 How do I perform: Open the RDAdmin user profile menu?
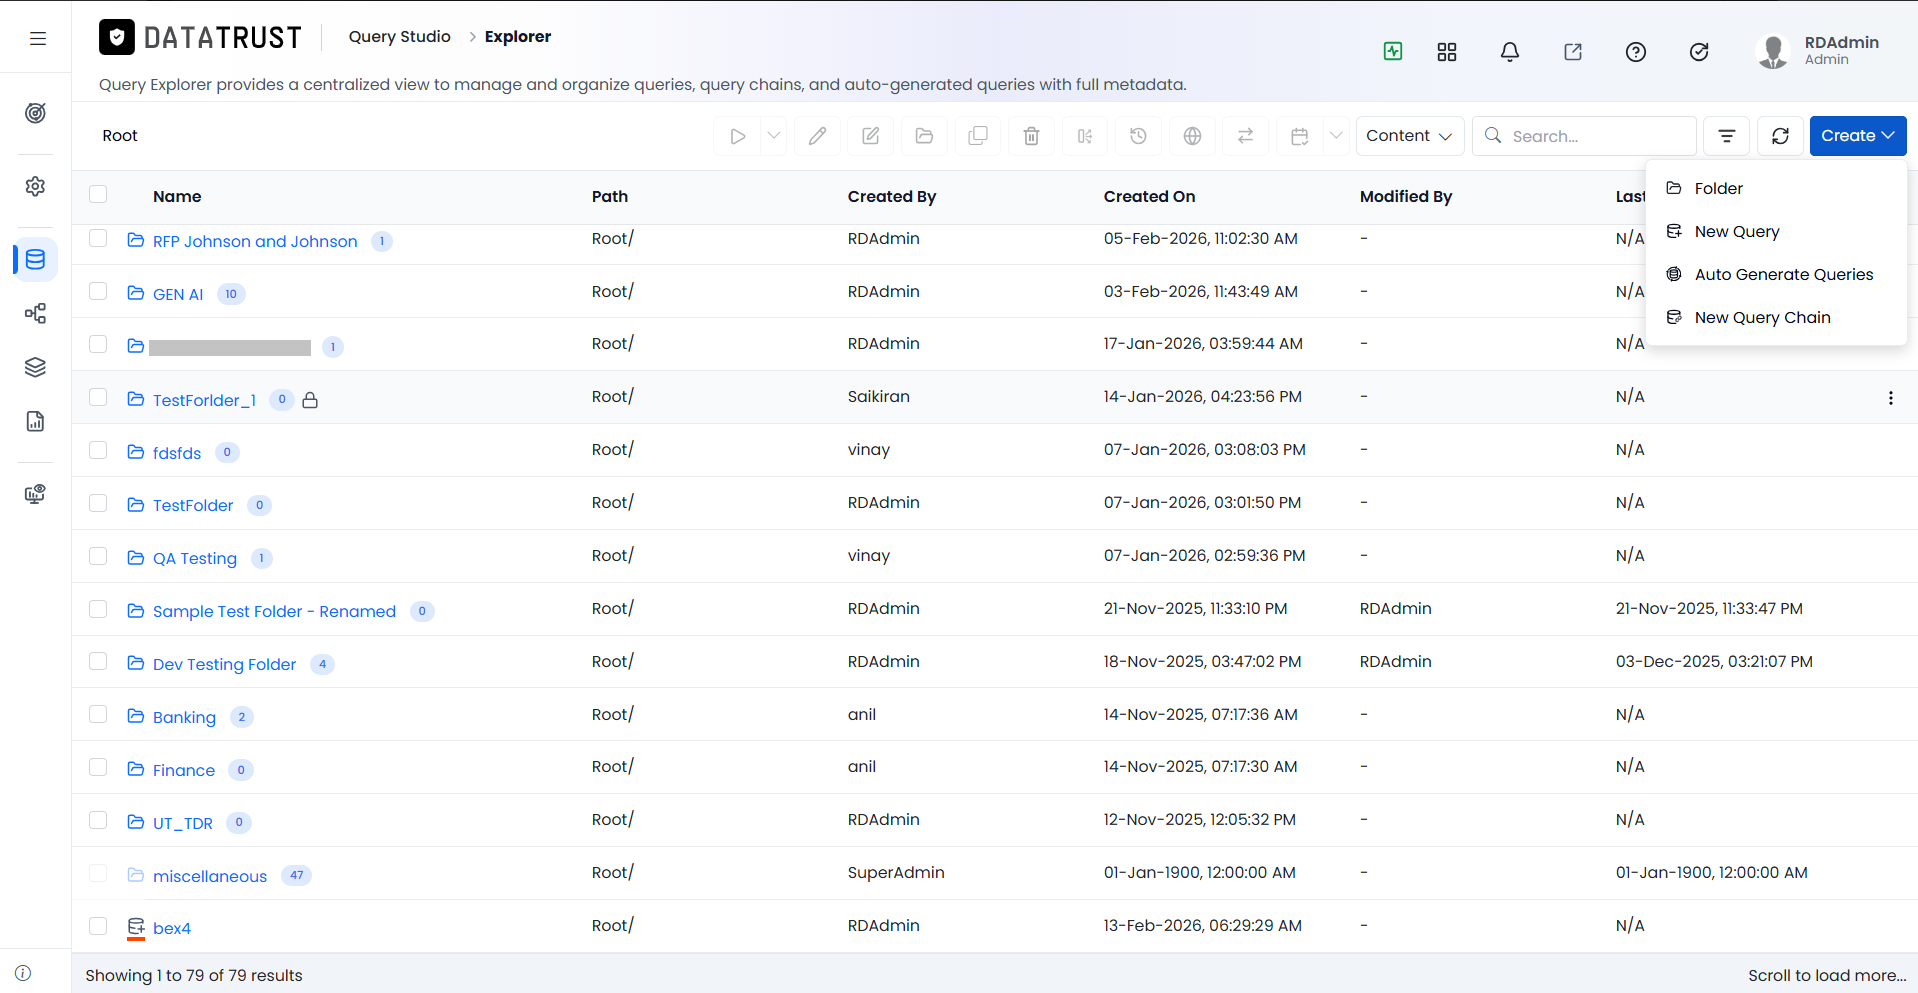click(x=1819, y=51)
